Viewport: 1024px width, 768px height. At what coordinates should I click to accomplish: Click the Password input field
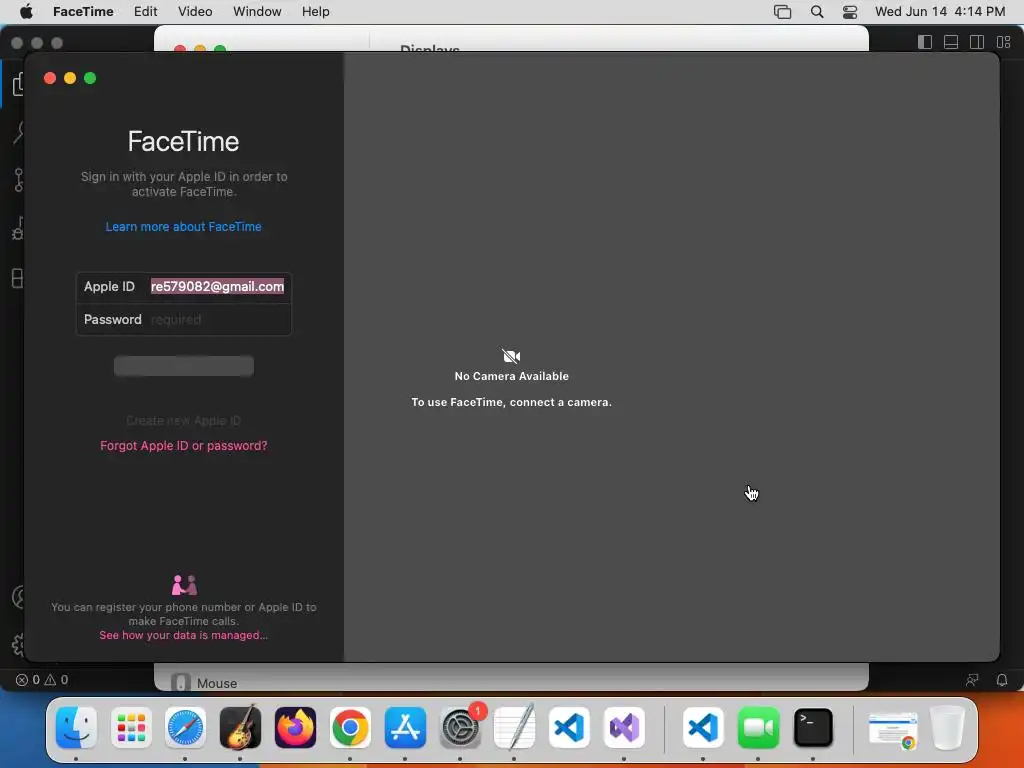point(217,319)
